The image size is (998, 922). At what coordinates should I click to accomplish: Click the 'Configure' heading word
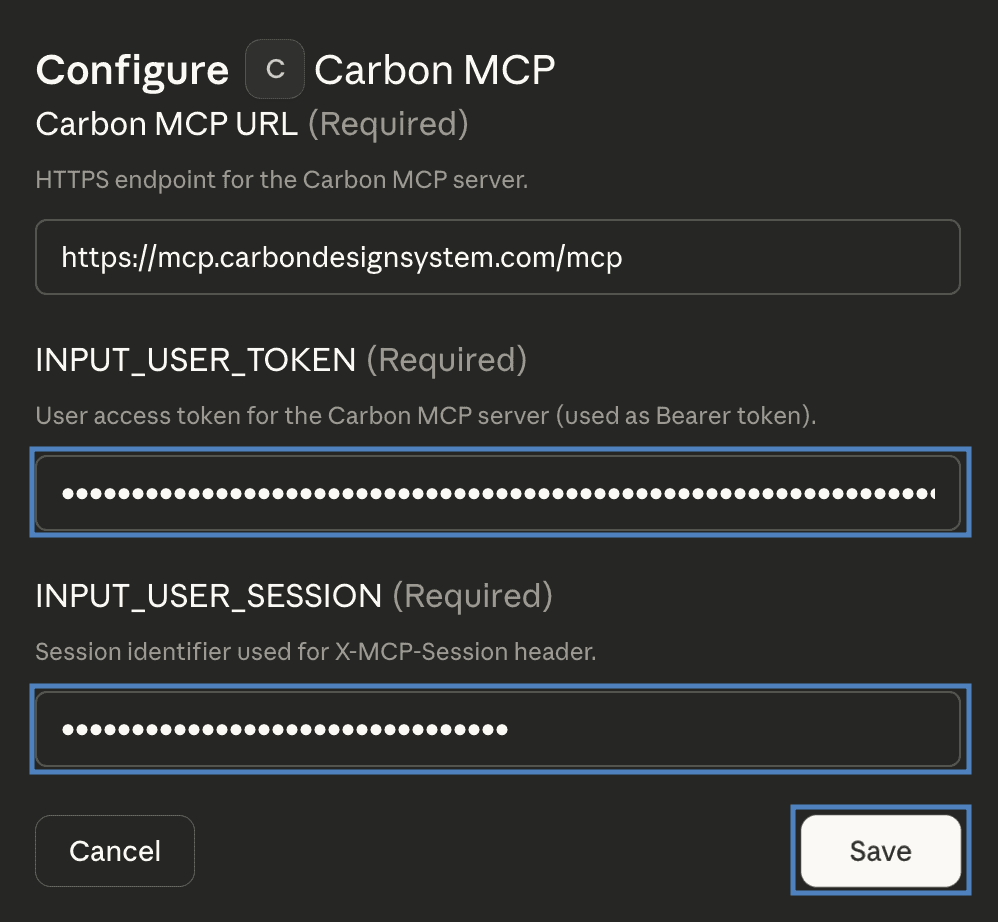[x=132, y=71]
